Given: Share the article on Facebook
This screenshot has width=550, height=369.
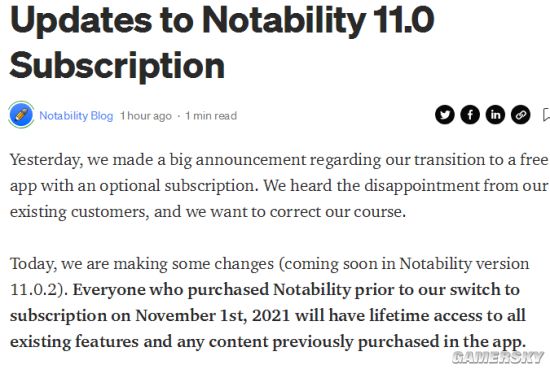Looking at the screenshot, I should coord(470,115).
